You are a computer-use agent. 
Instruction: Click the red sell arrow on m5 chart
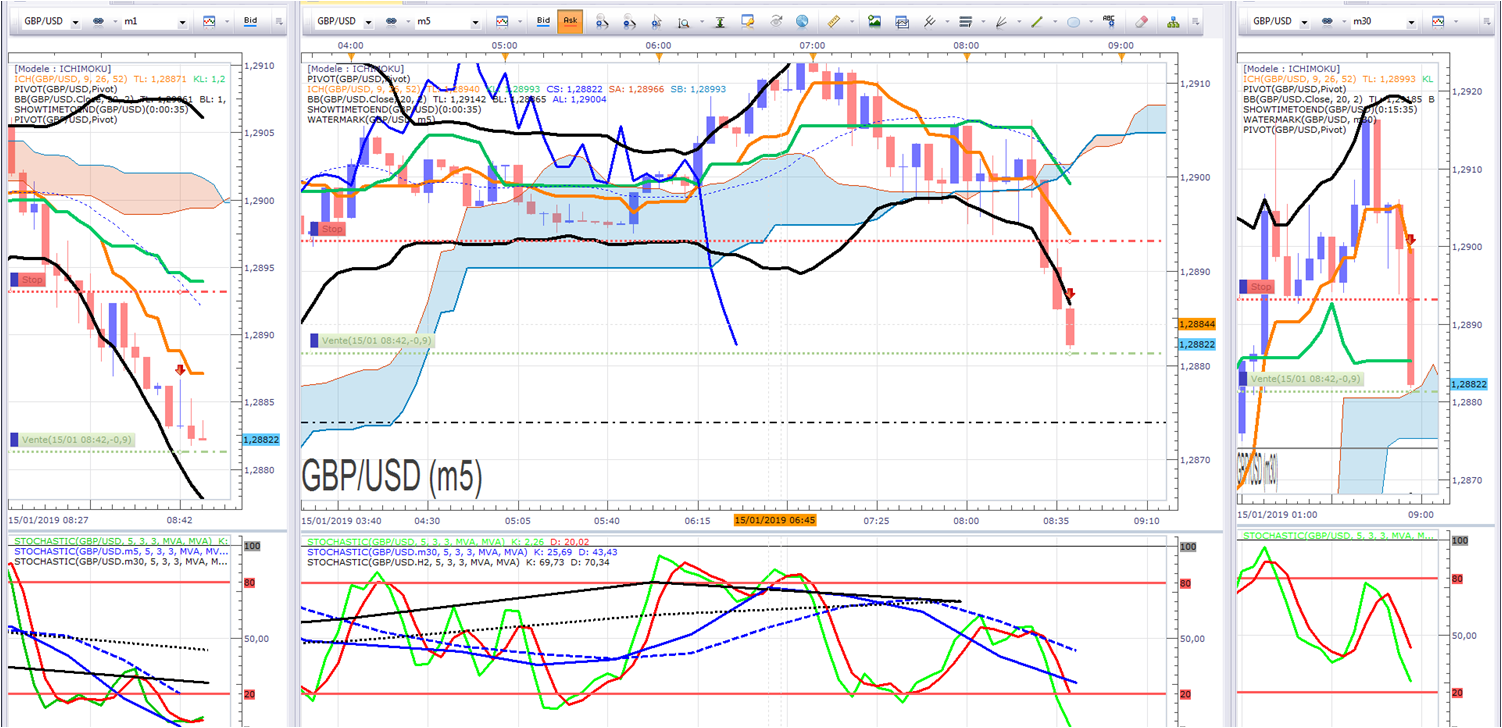1069,294
